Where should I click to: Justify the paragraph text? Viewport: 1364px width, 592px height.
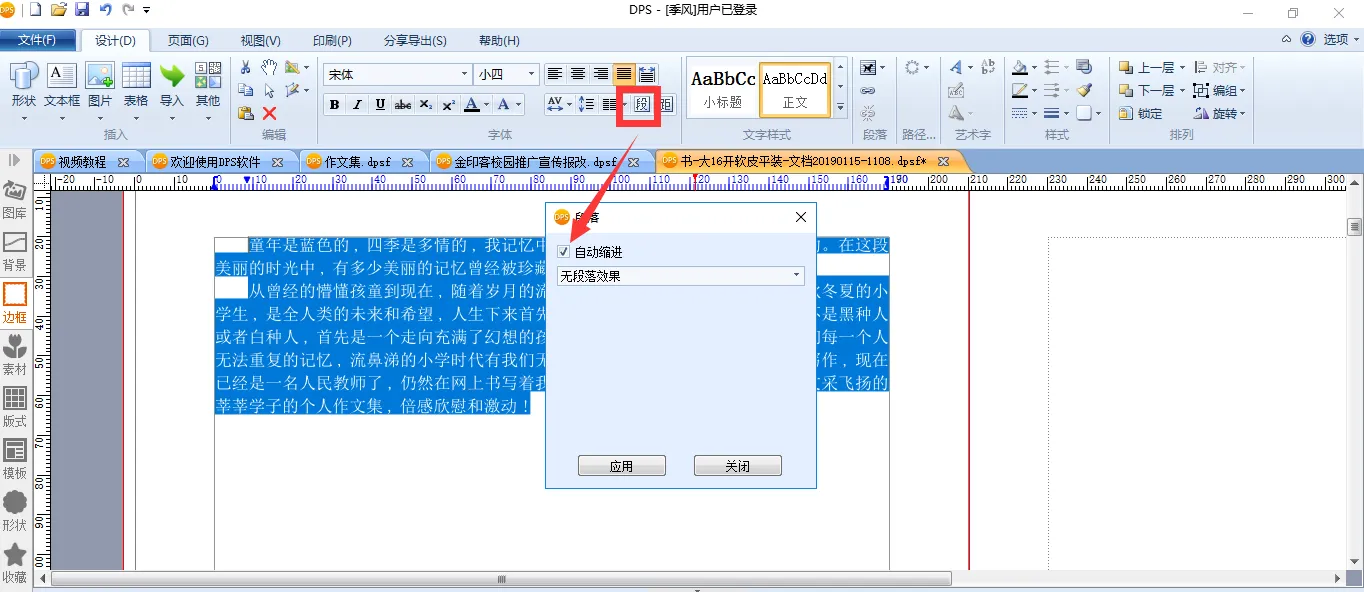coord(624,74)
